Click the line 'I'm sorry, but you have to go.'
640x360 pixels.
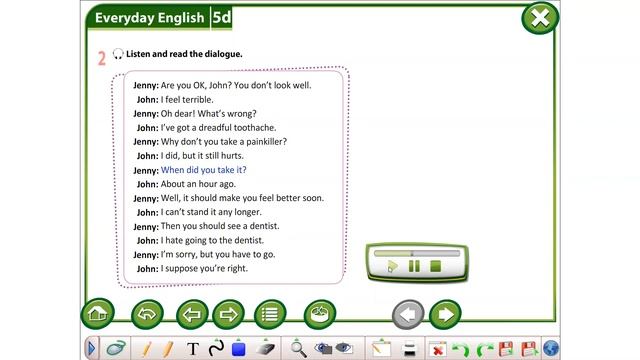(218, 254)
